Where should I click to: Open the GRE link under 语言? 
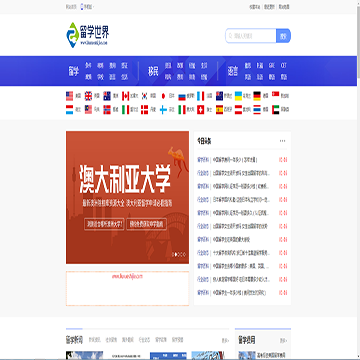pos(272,65)
